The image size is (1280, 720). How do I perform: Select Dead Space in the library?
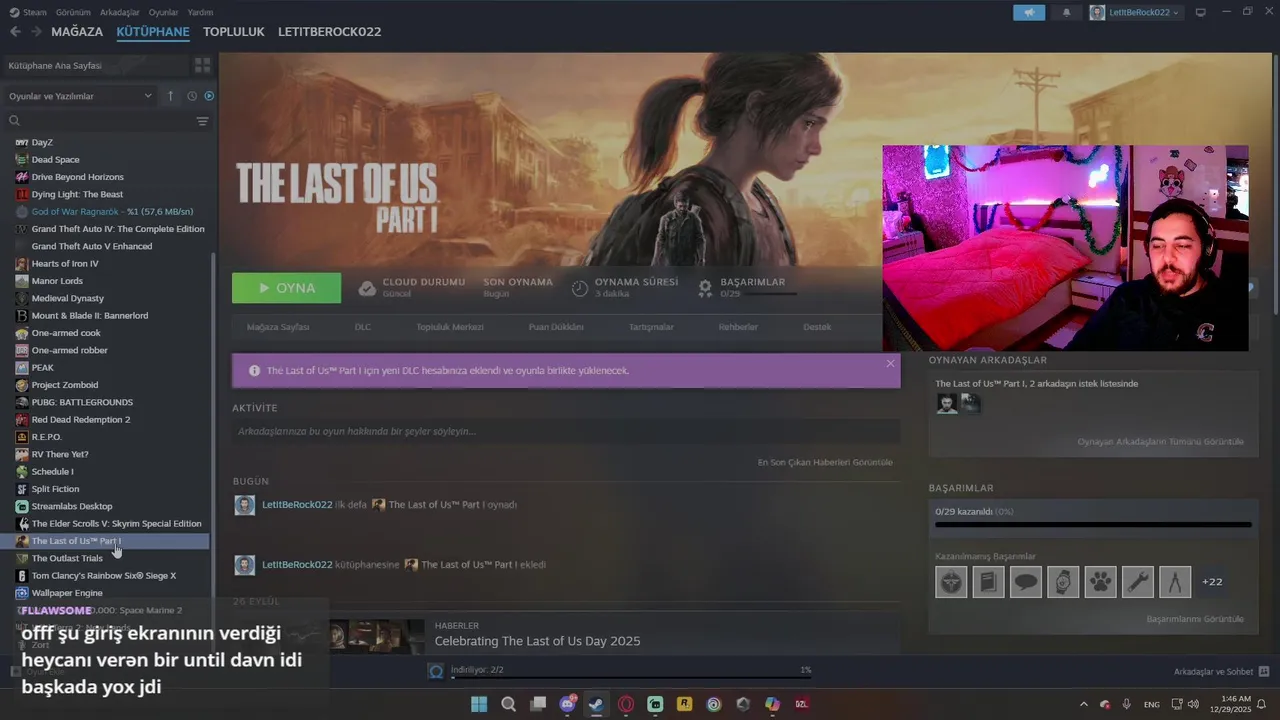click(55, 159)
